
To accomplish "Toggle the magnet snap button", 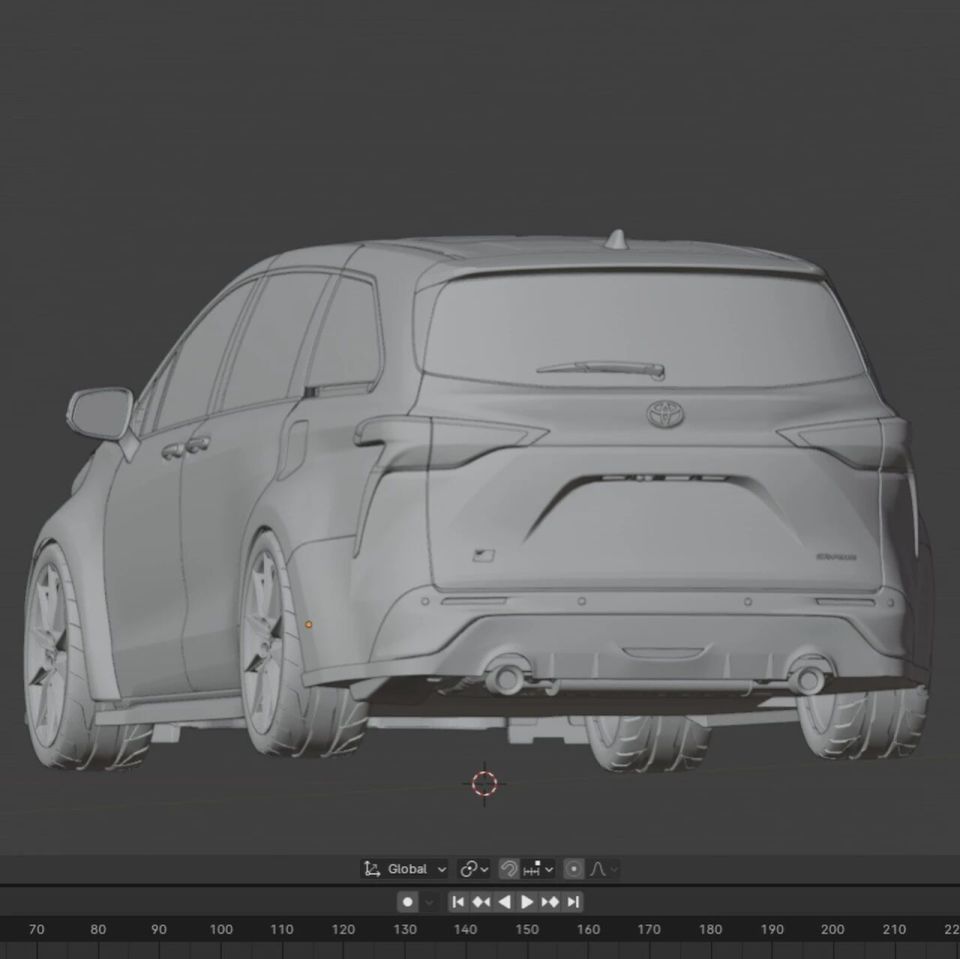I will [x=509, y=869].
